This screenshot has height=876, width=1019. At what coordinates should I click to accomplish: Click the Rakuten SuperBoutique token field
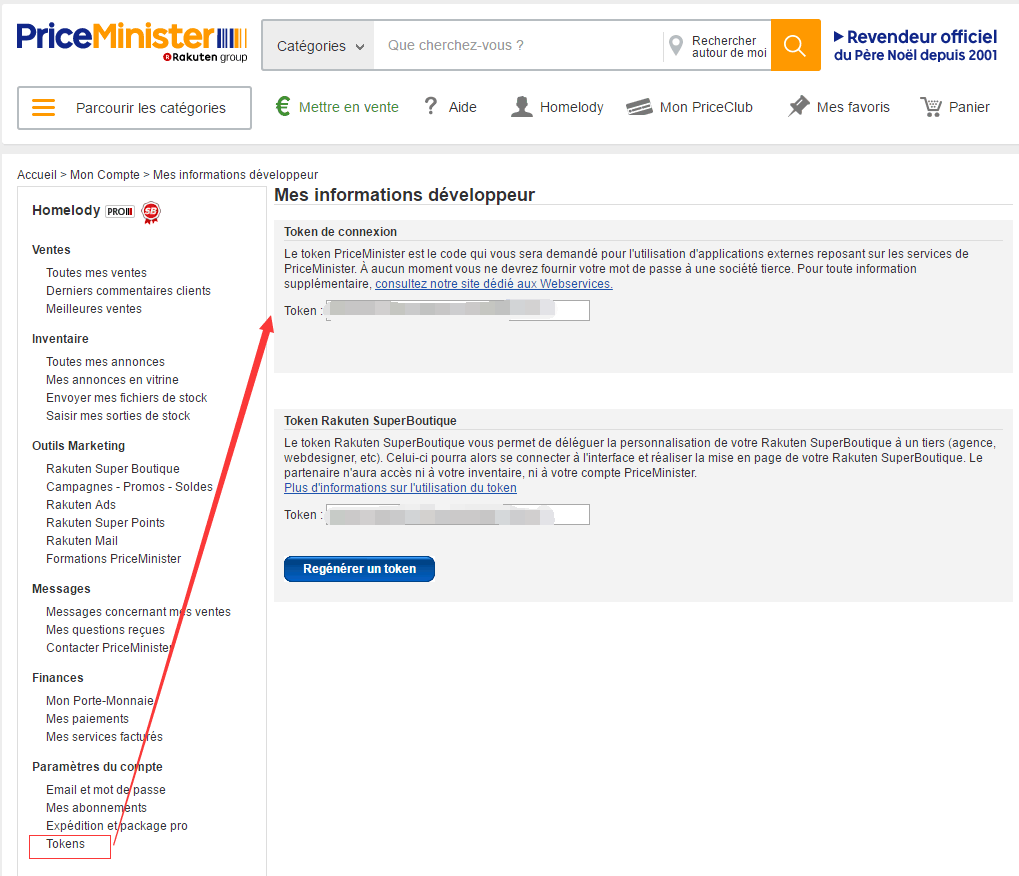[x=458, y=515]
